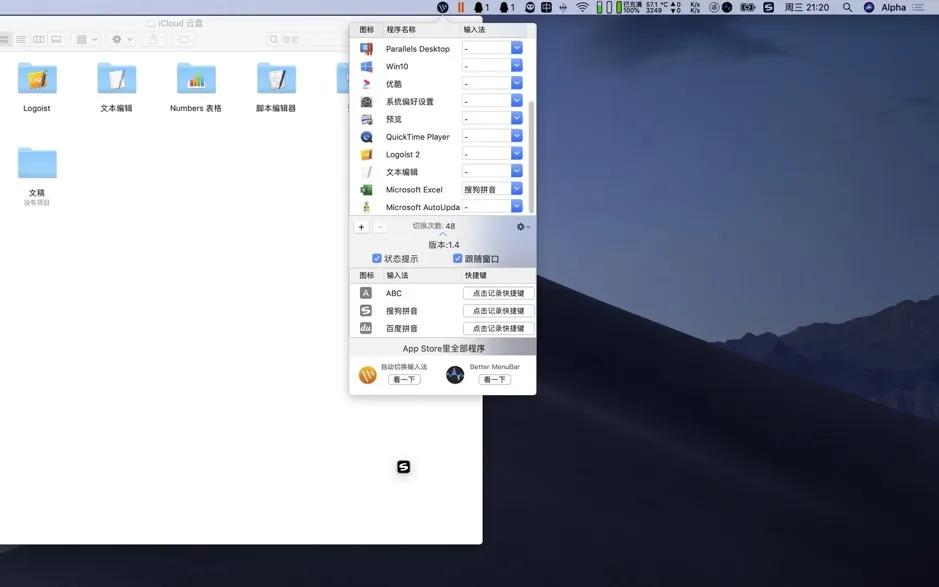
Task: Expand the input method dropdown for QuickTime Player
Action: tap(515, 136)
